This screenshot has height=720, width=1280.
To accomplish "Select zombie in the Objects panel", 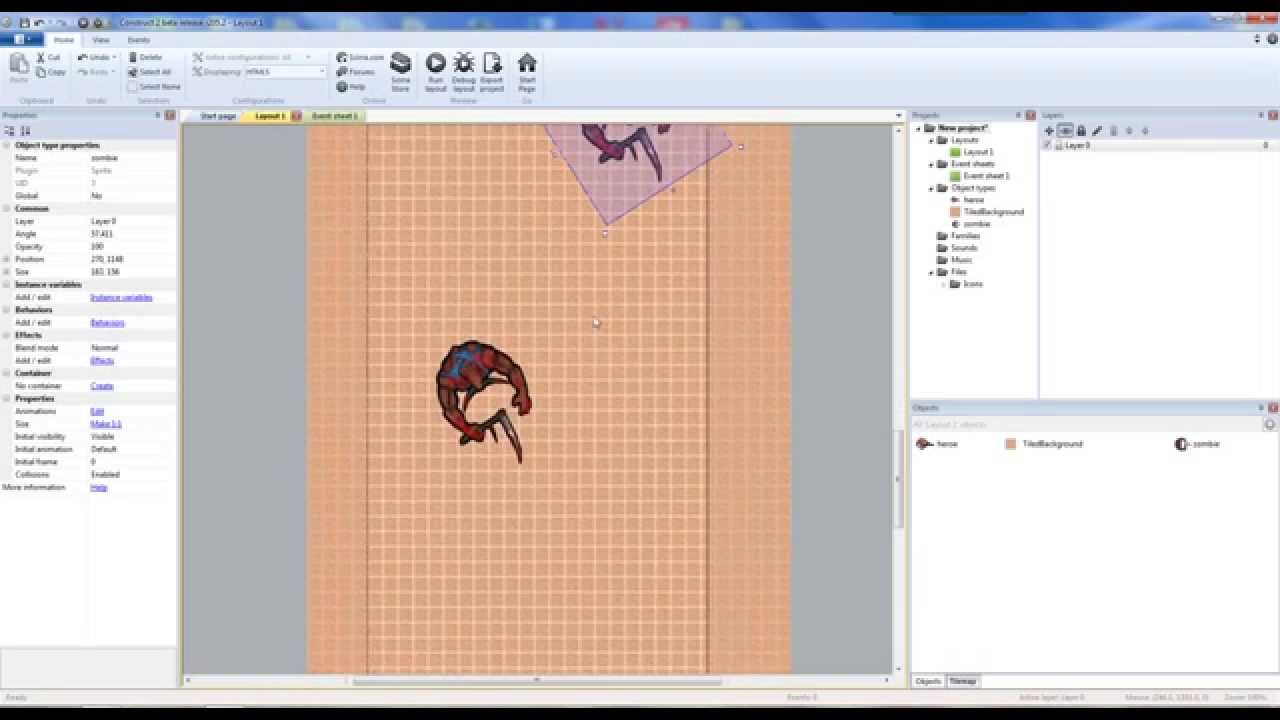I will pos(1197,444).
